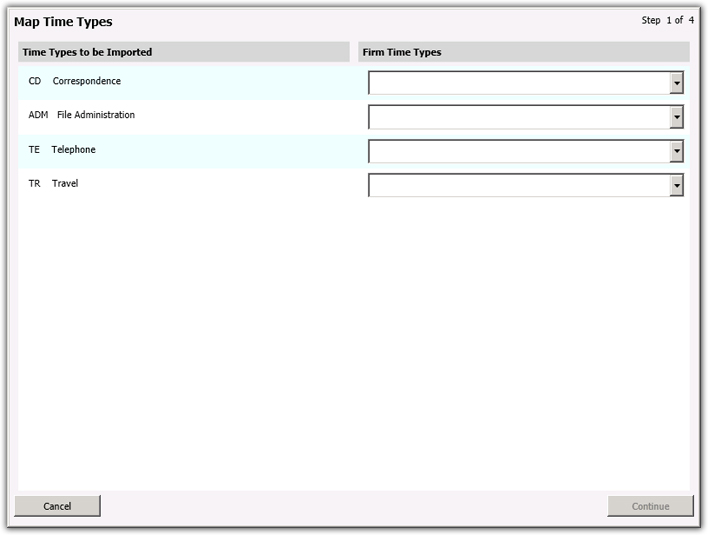Click the Firm Time Types column header
The height and width of the screenshot is (535, 708).
coord(402,52)
